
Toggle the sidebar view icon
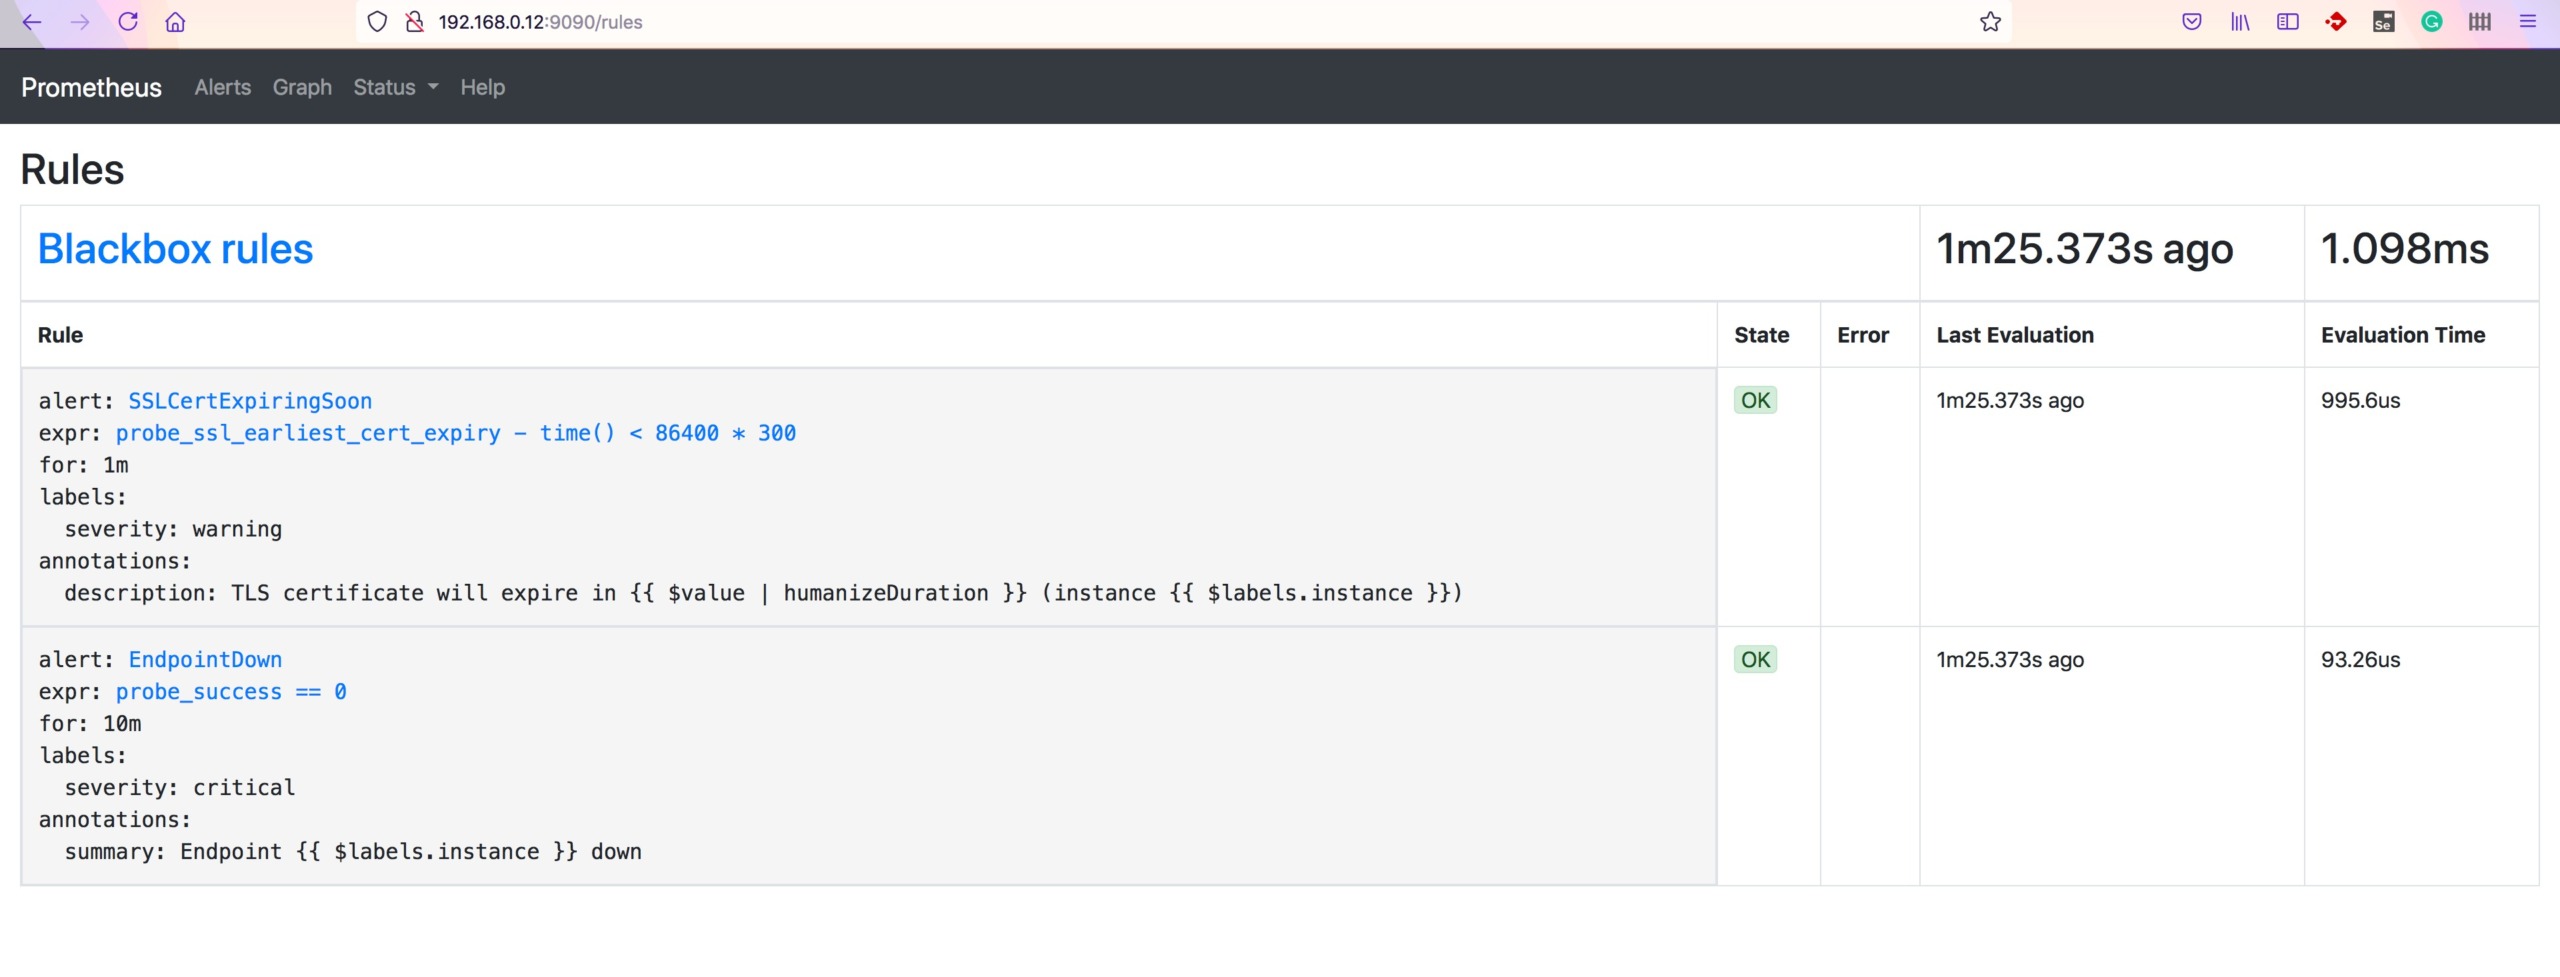pos(2288,22)
